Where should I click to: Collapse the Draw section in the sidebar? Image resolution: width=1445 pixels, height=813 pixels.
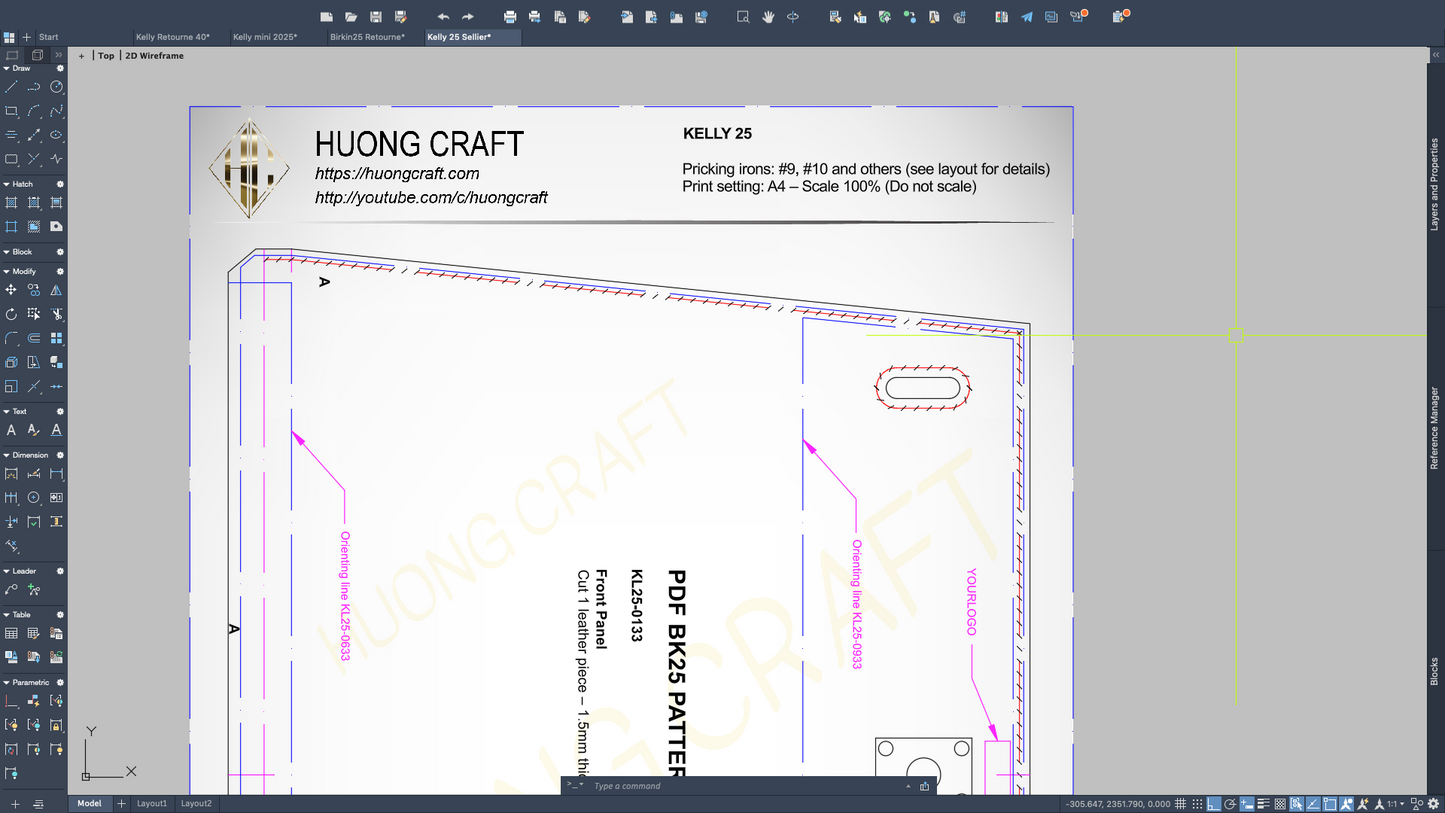6,69
